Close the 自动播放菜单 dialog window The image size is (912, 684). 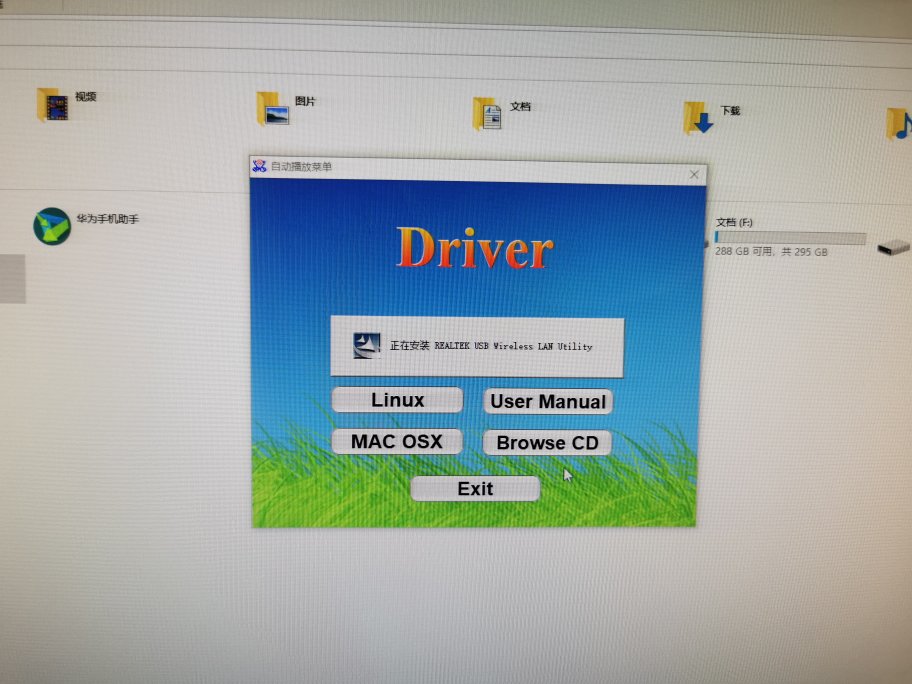click(694, 174)
